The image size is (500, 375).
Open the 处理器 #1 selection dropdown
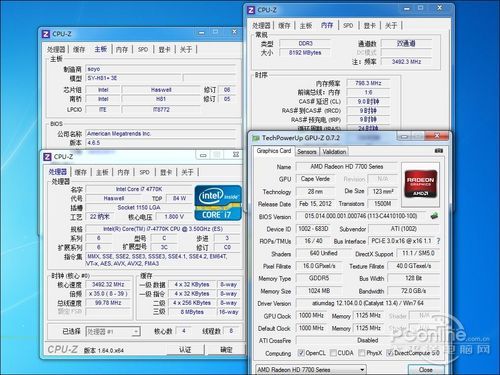click(x=113, y=331)
